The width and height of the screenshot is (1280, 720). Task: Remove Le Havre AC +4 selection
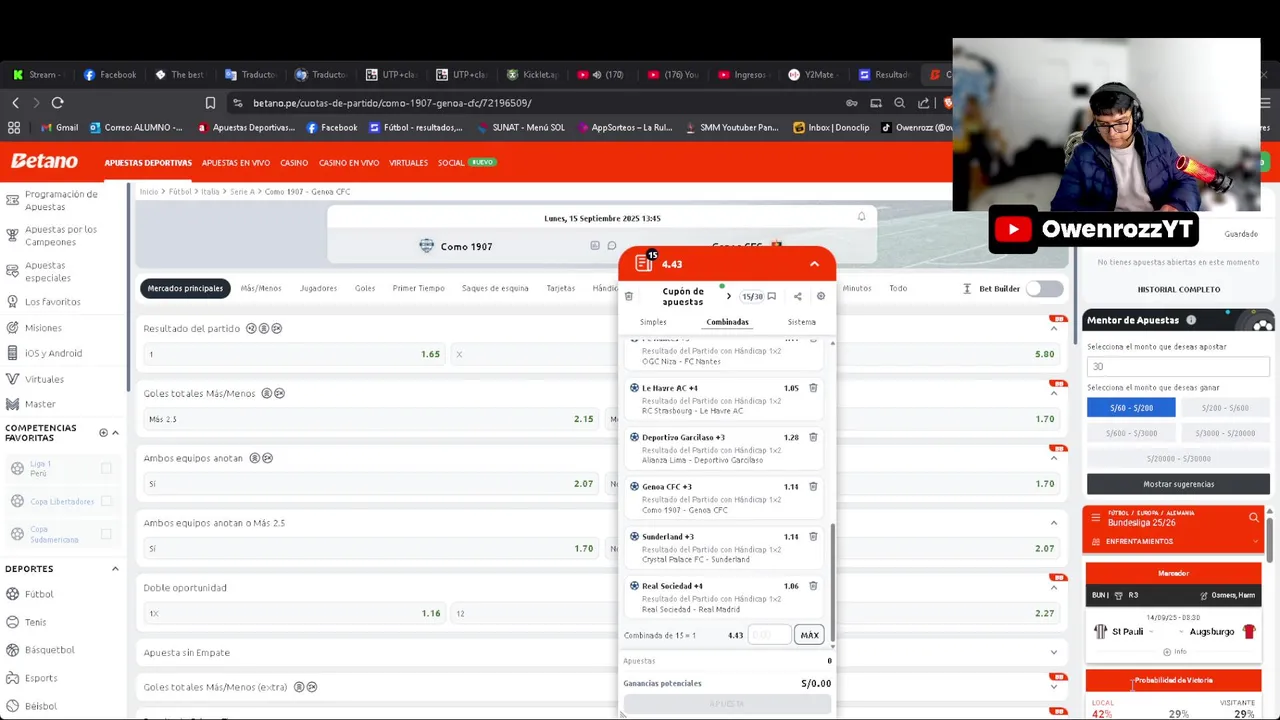[813, 388]
